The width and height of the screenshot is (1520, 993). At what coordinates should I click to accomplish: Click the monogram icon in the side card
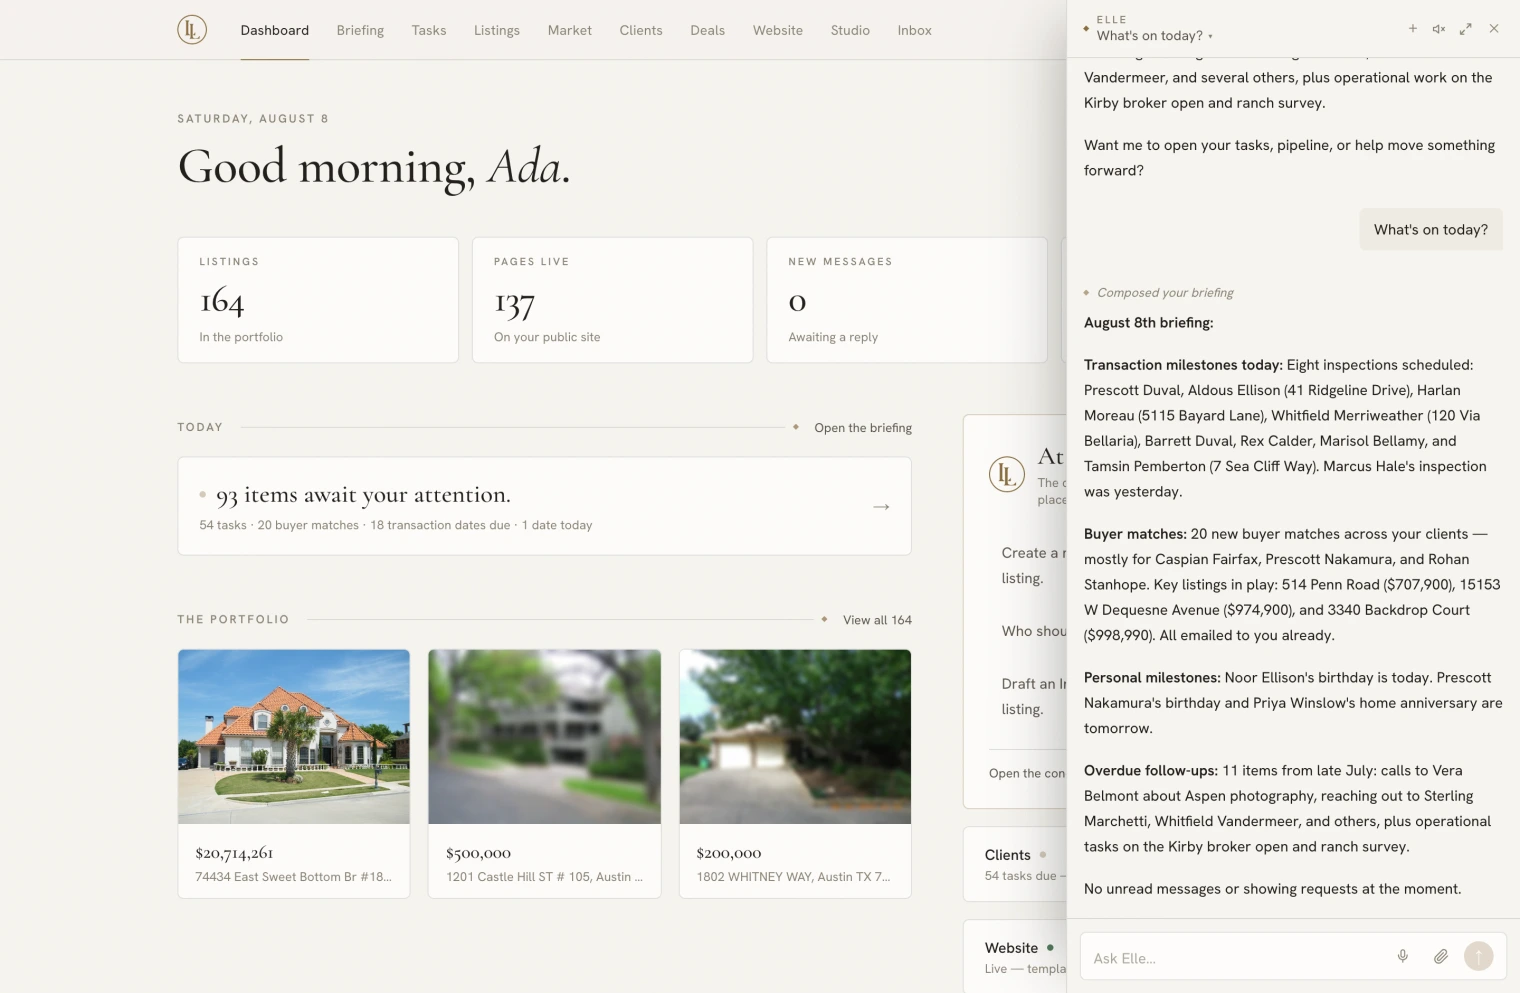1007,474
